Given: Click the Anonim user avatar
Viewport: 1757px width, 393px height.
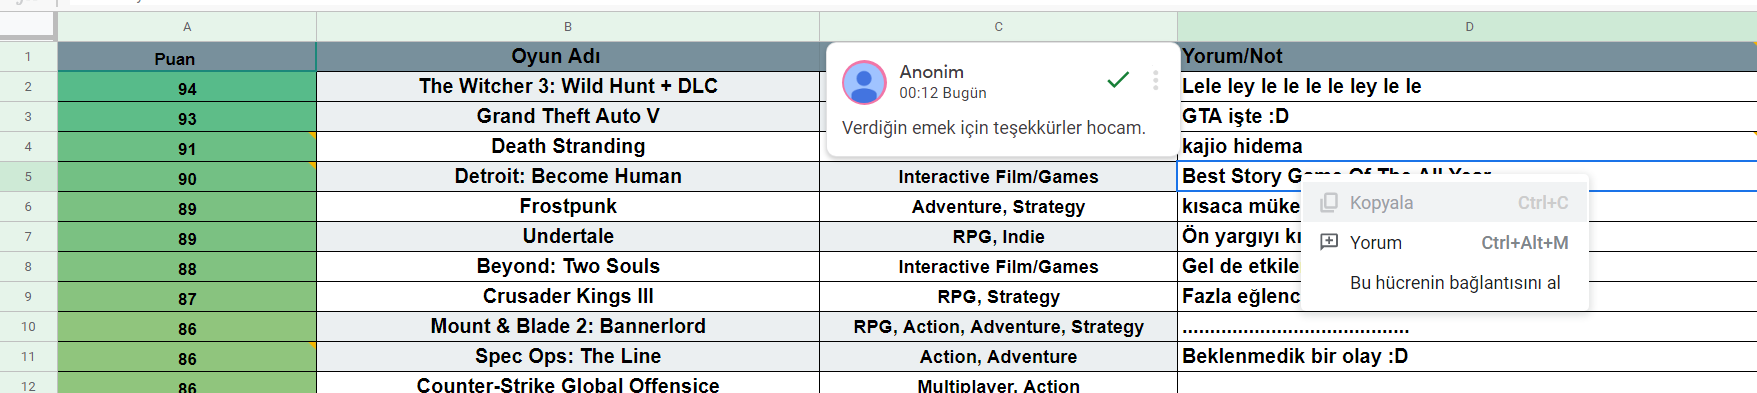Looking at the screenshot, I should tap(864, 82).
